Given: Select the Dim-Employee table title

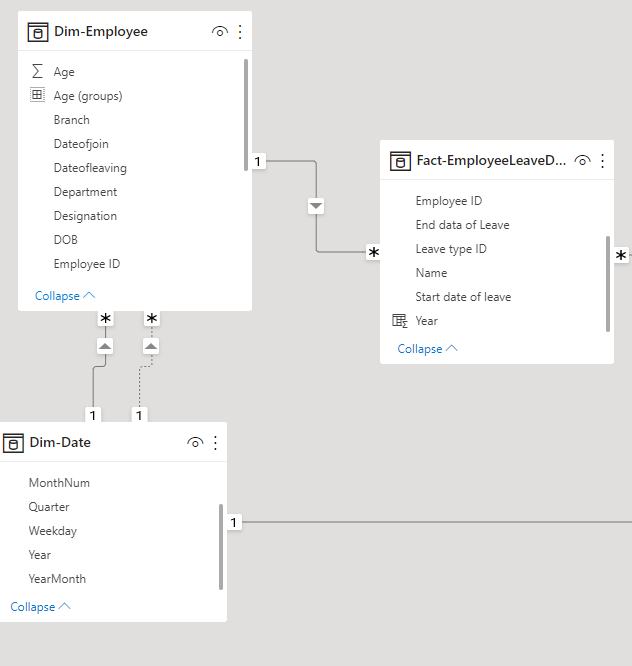Looking at the screenshot, I should (x=101, y=31).
